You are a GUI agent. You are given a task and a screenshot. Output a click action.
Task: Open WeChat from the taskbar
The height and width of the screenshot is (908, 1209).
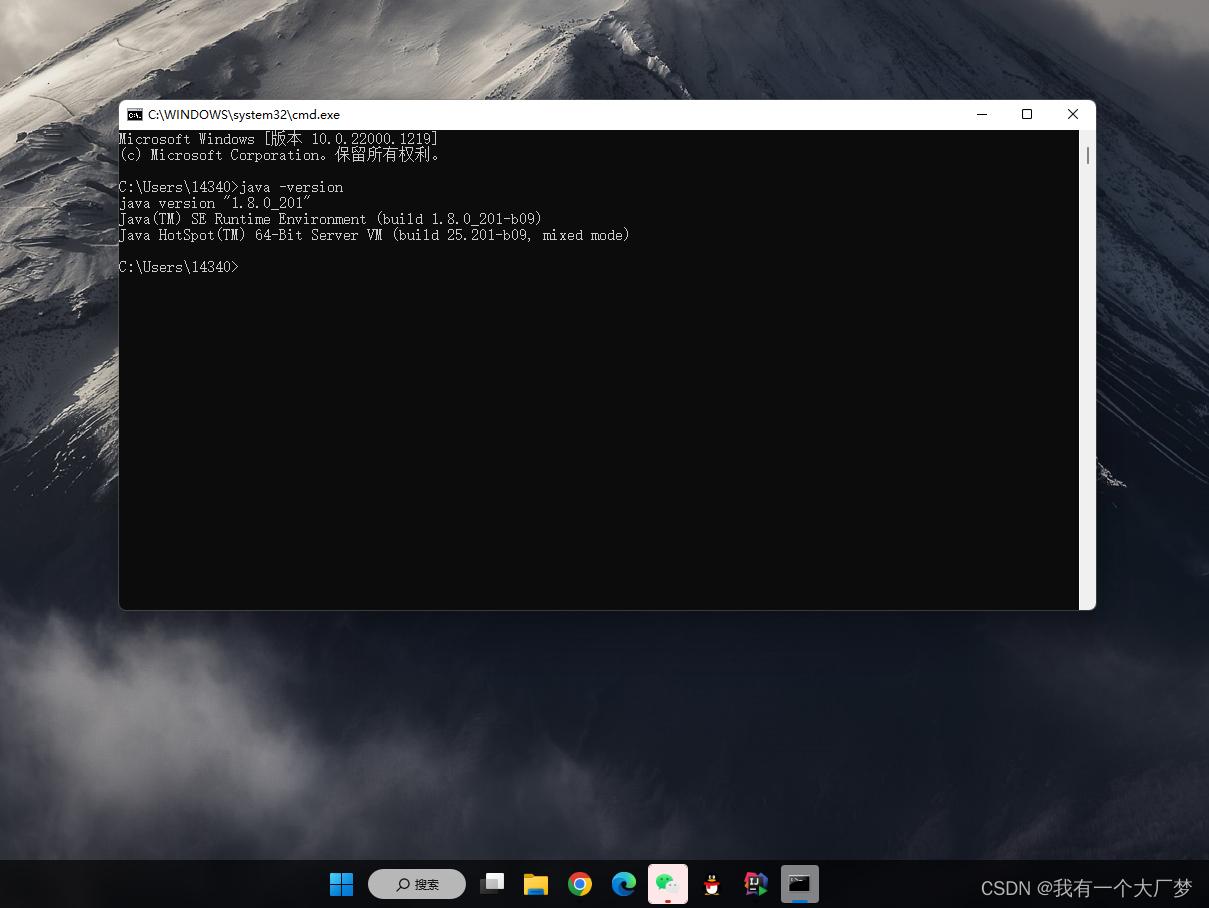667,884
